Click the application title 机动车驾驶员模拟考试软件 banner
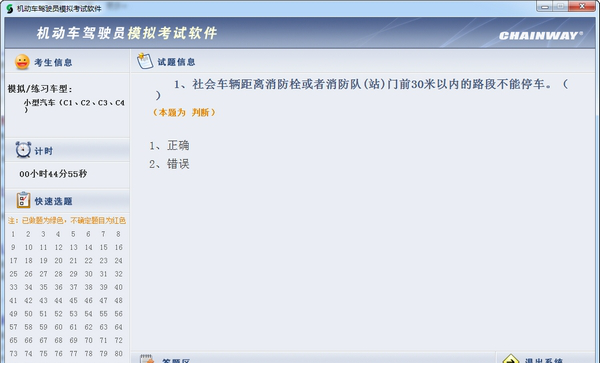 (127, 33)
